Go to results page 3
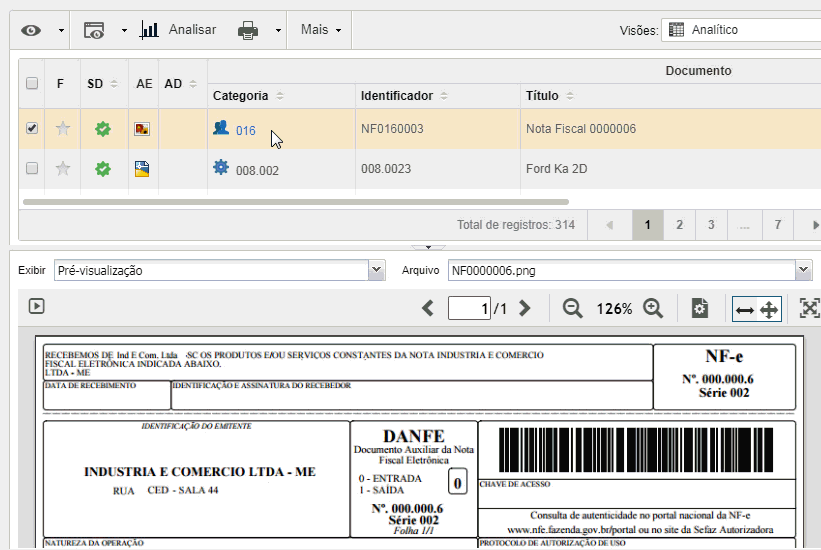821x550 pixels. pyautogui.click(x=711, y=225)
